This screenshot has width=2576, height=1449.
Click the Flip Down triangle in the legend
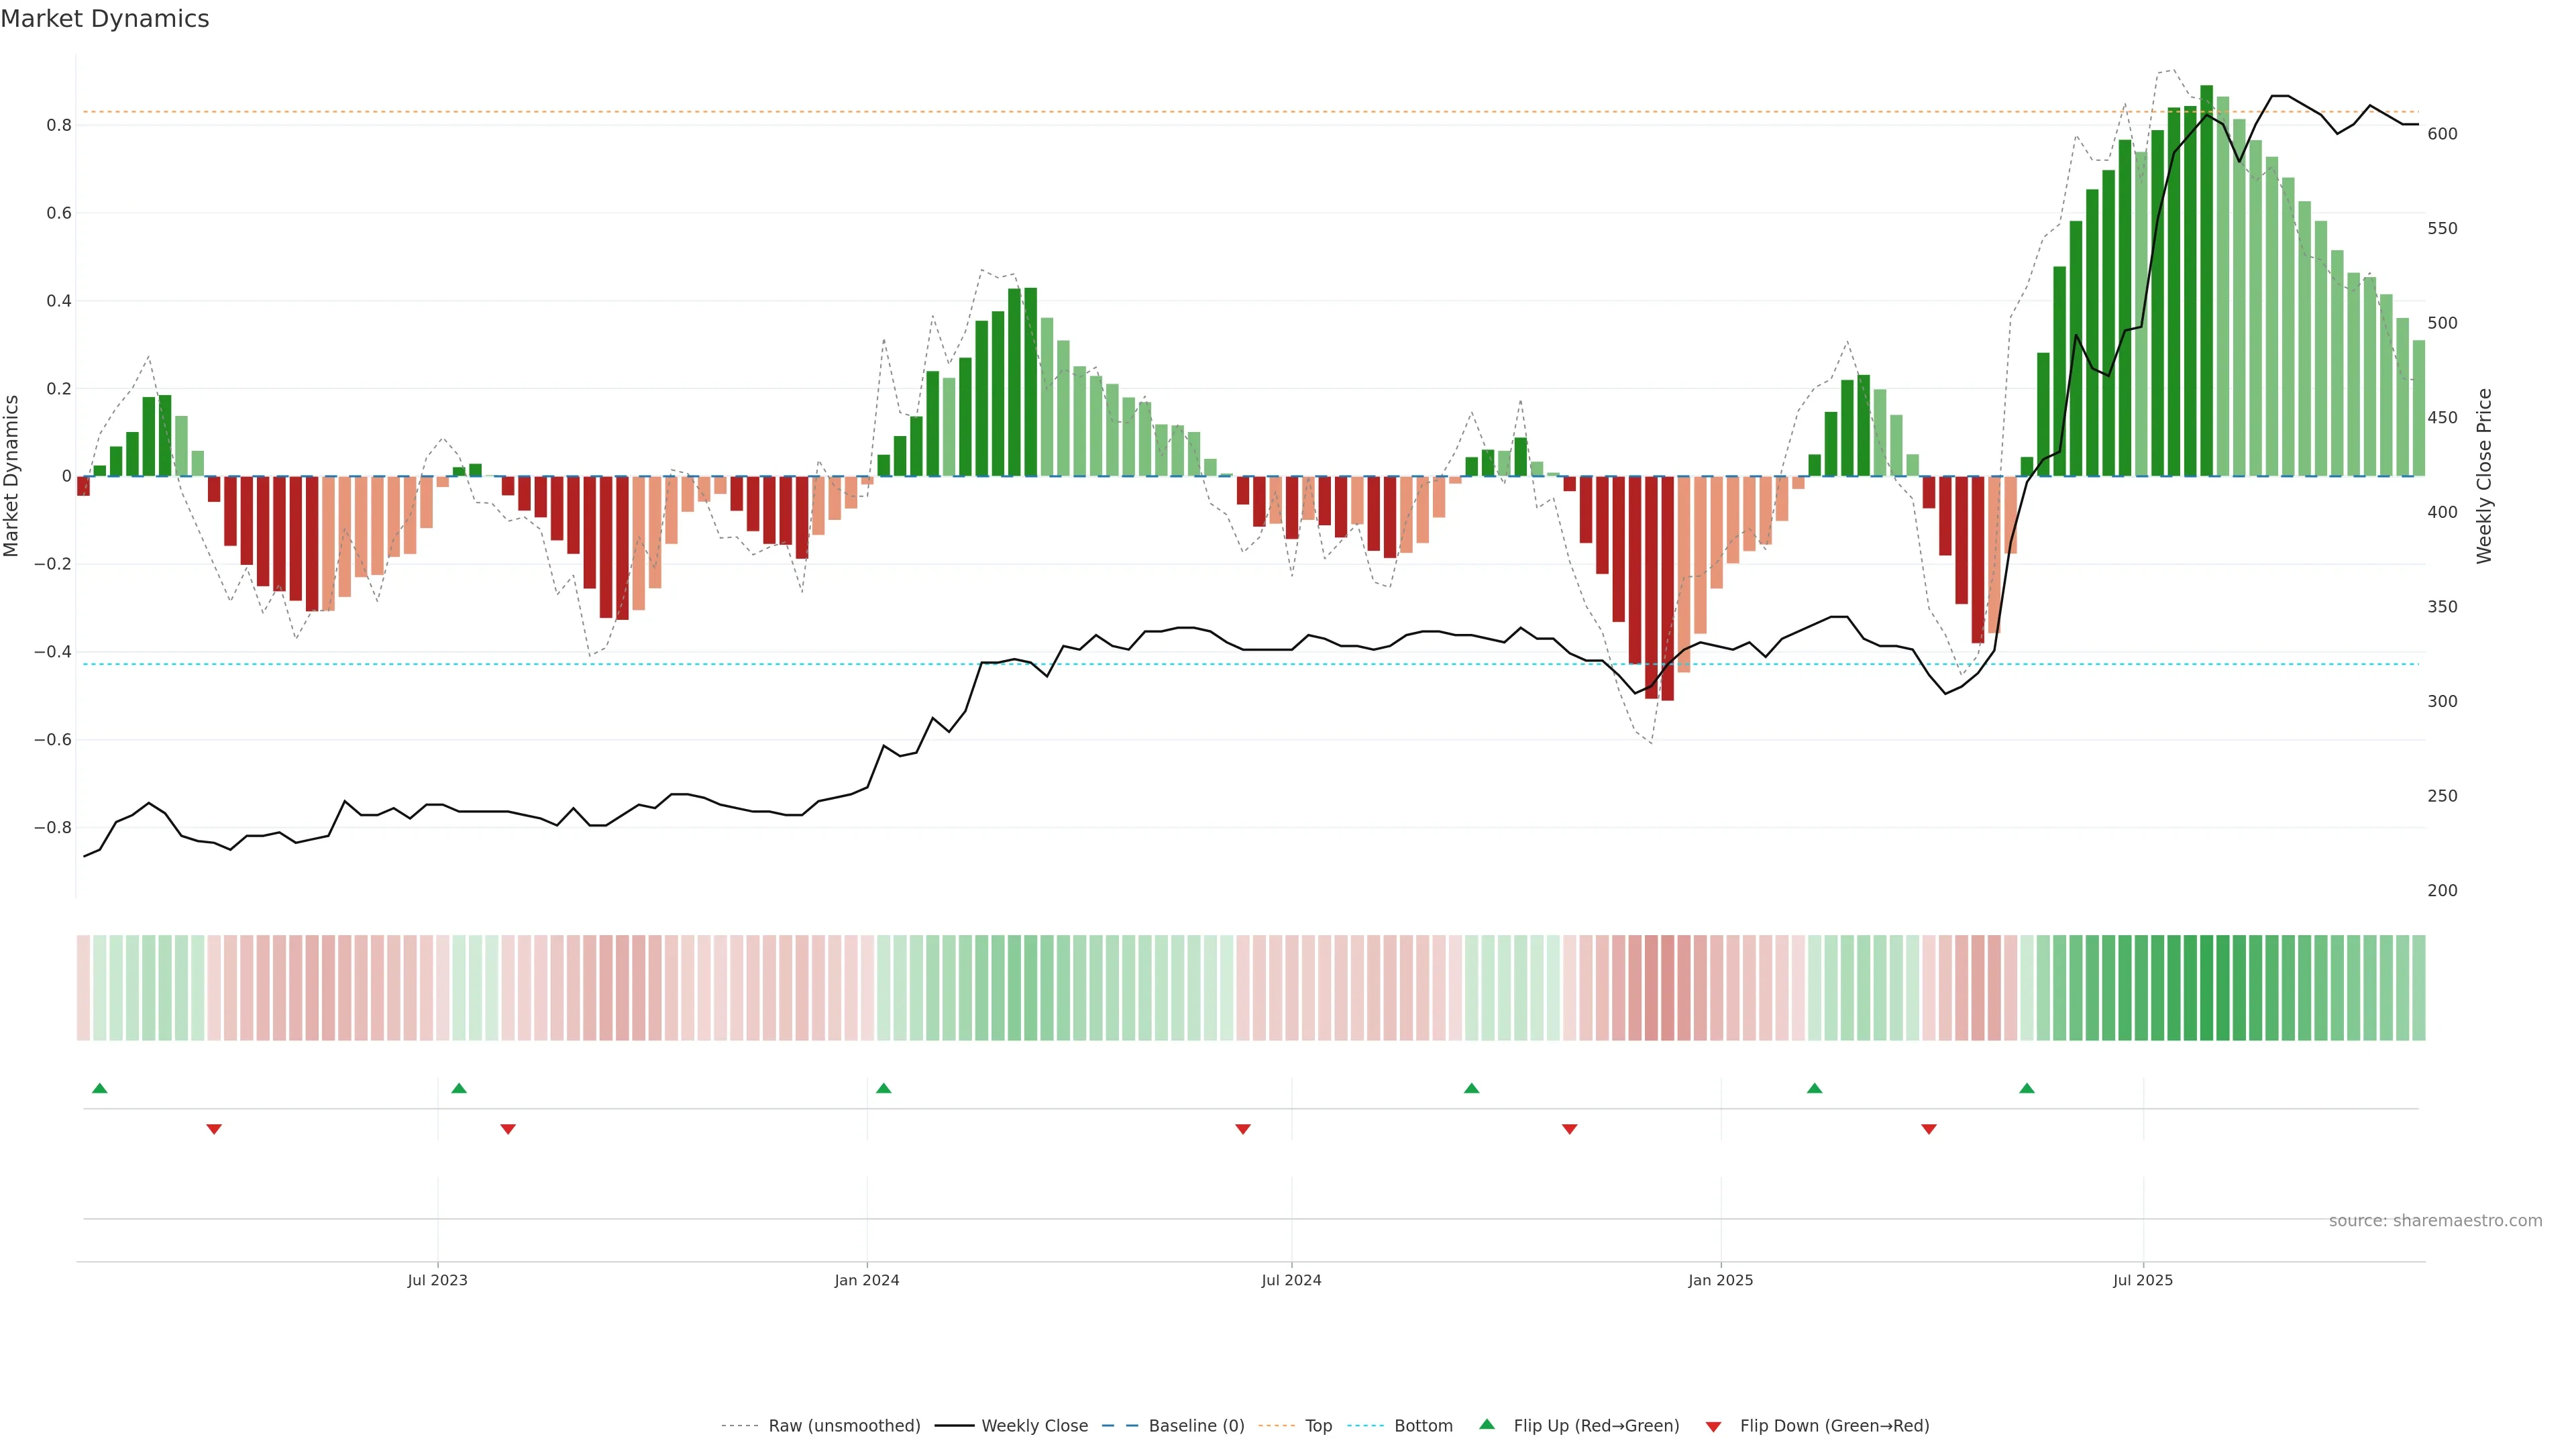(x=1713, y=1426)
